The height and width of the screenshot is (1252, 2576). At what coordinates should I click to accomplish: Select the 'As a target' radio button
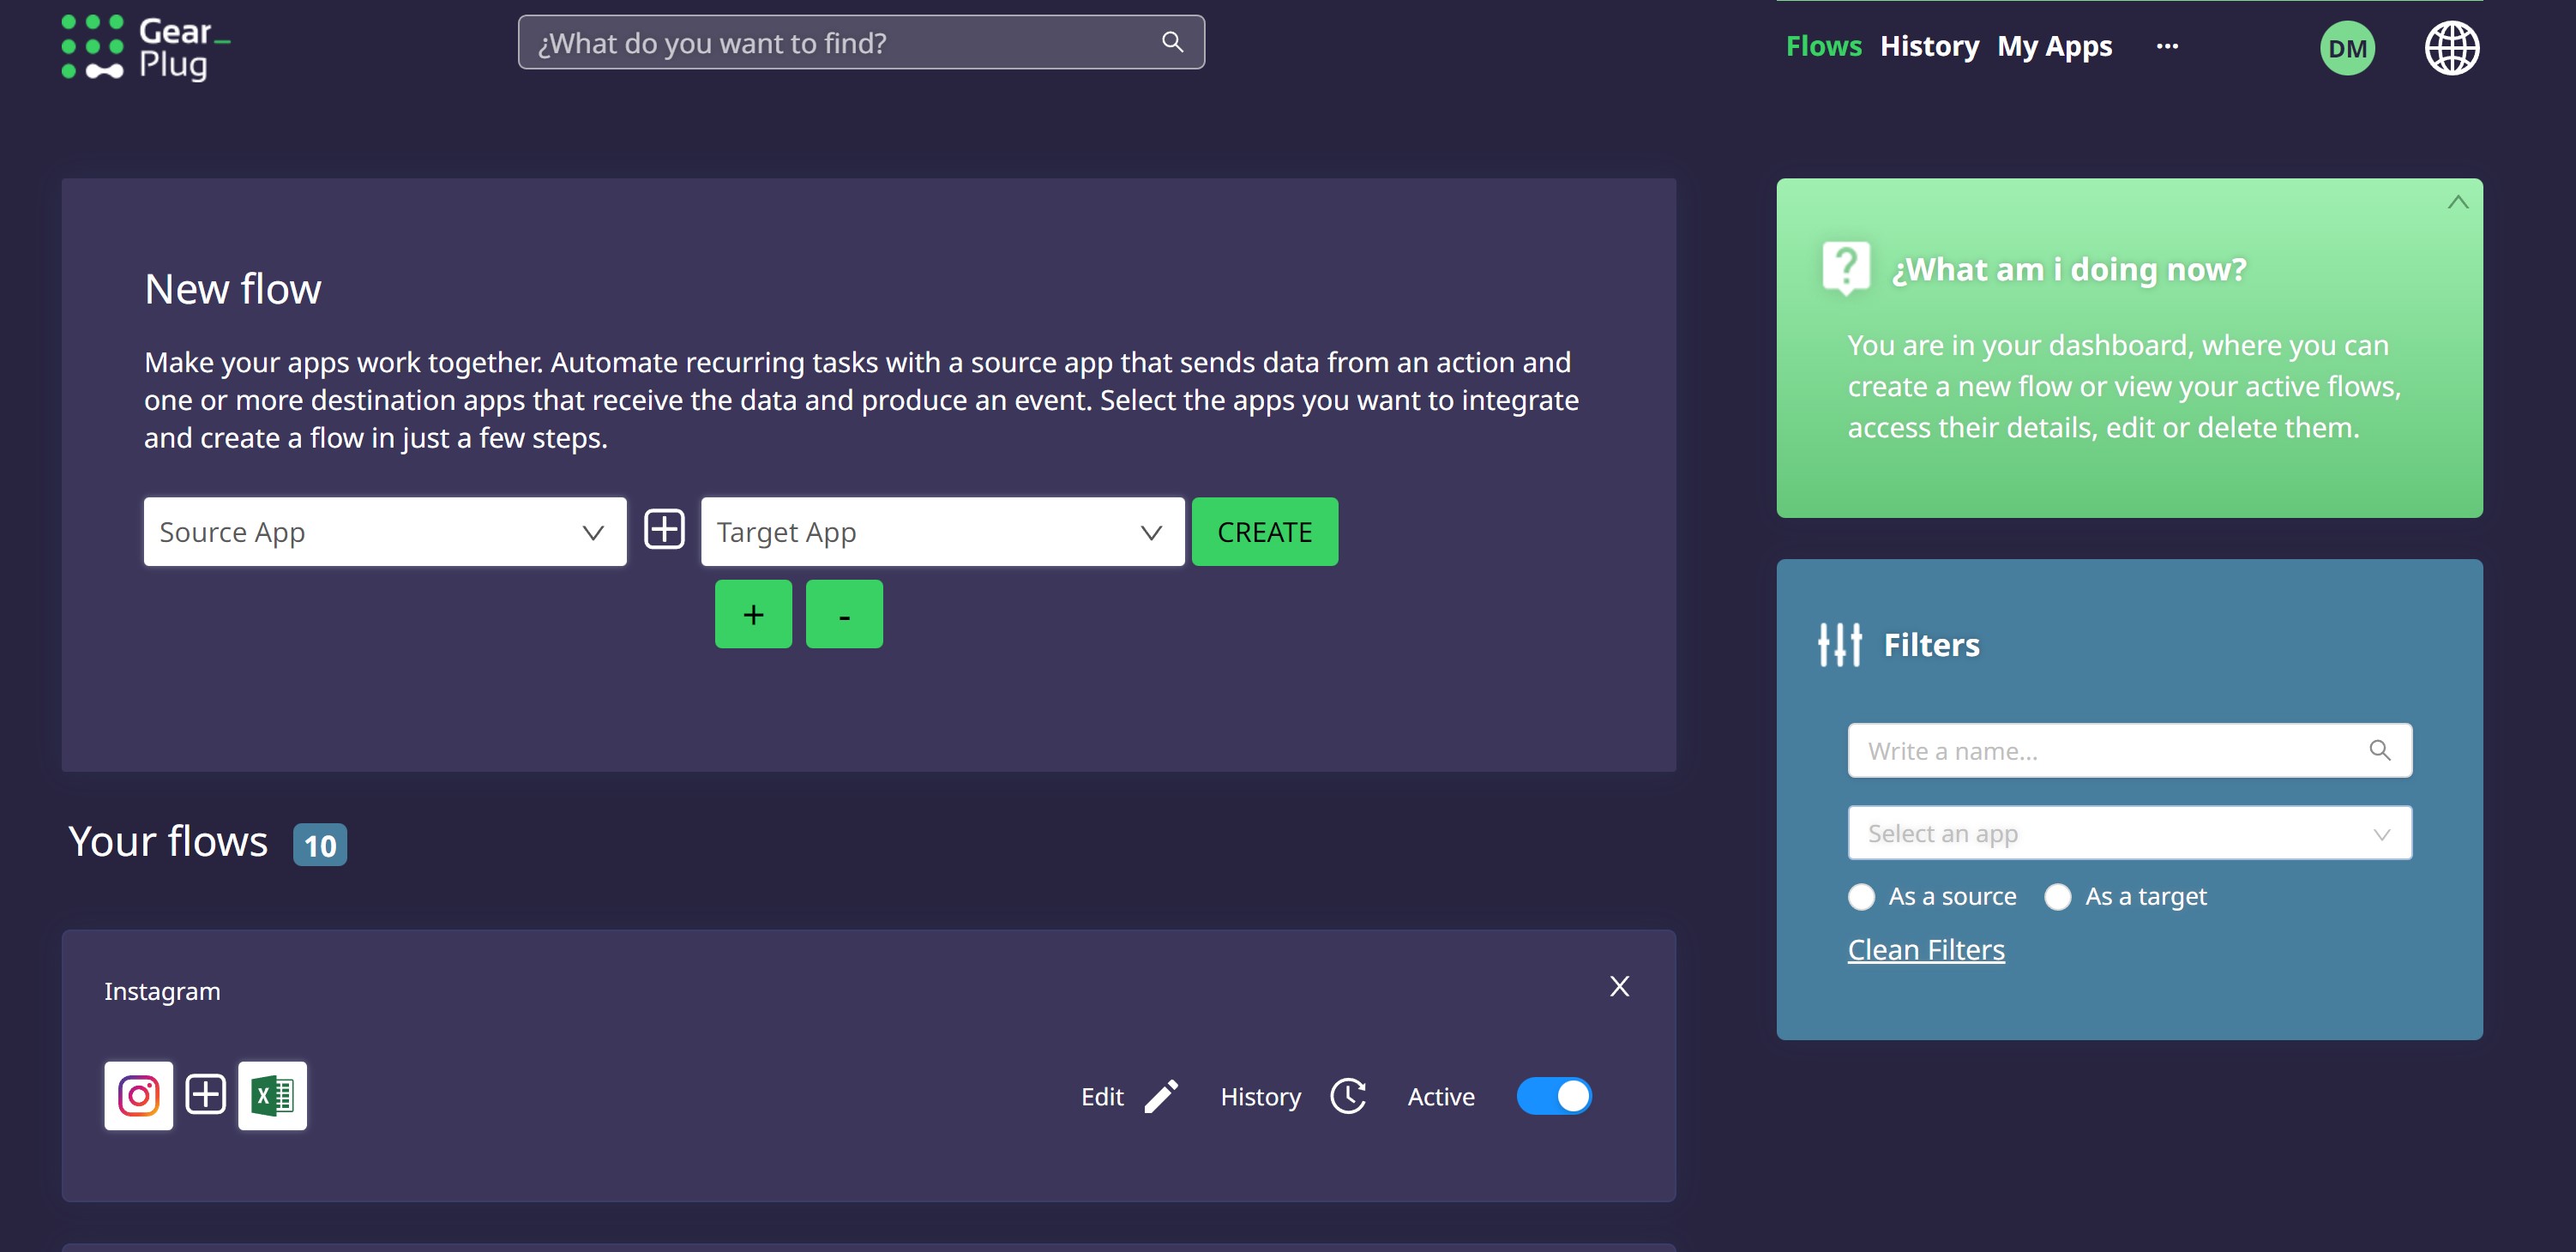pyautogui.click(x=2057, y=896)
